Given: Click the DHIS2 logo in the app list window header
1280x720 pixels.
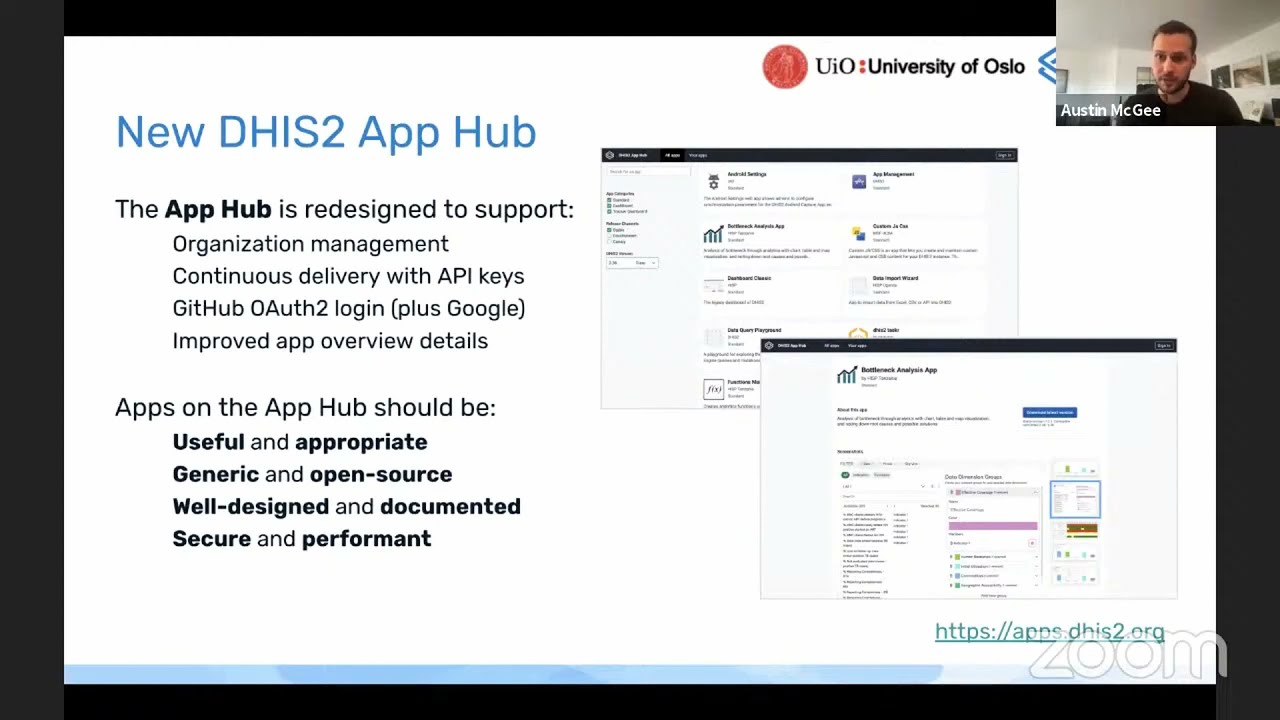Looking at the screenshot, I should tap(610, 155).
